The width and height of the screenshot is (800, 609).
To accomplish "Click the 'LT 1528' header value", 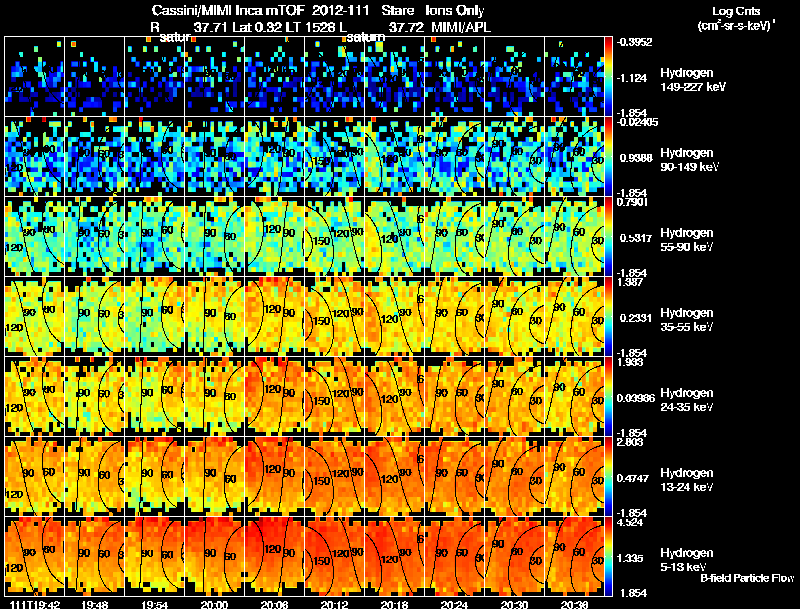I will [311, 27].
